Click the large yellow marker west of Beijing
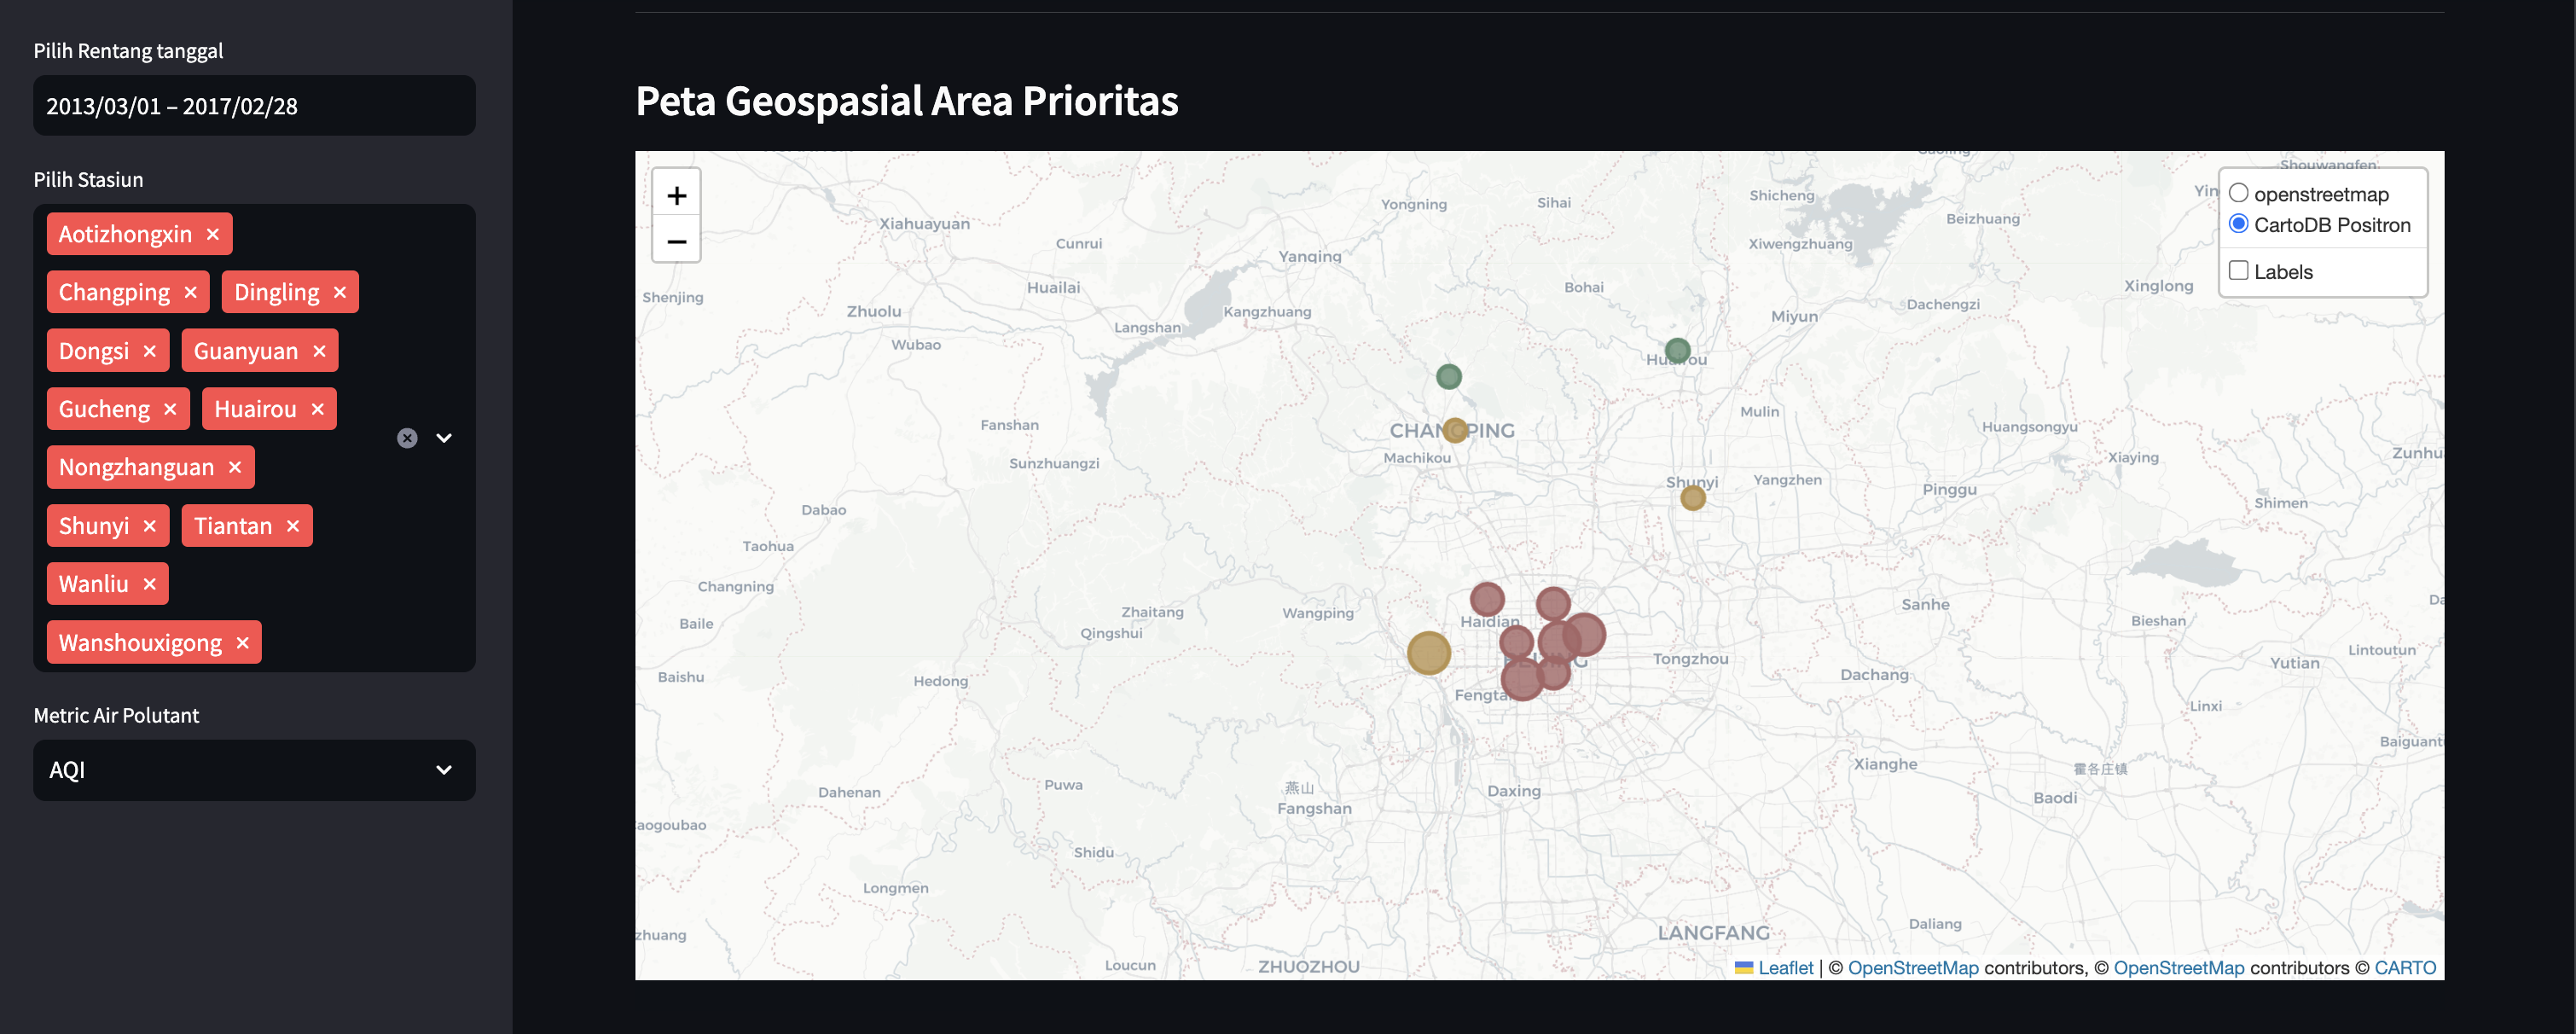This screenshot has width=2576, height=1034. [1429, 653]
